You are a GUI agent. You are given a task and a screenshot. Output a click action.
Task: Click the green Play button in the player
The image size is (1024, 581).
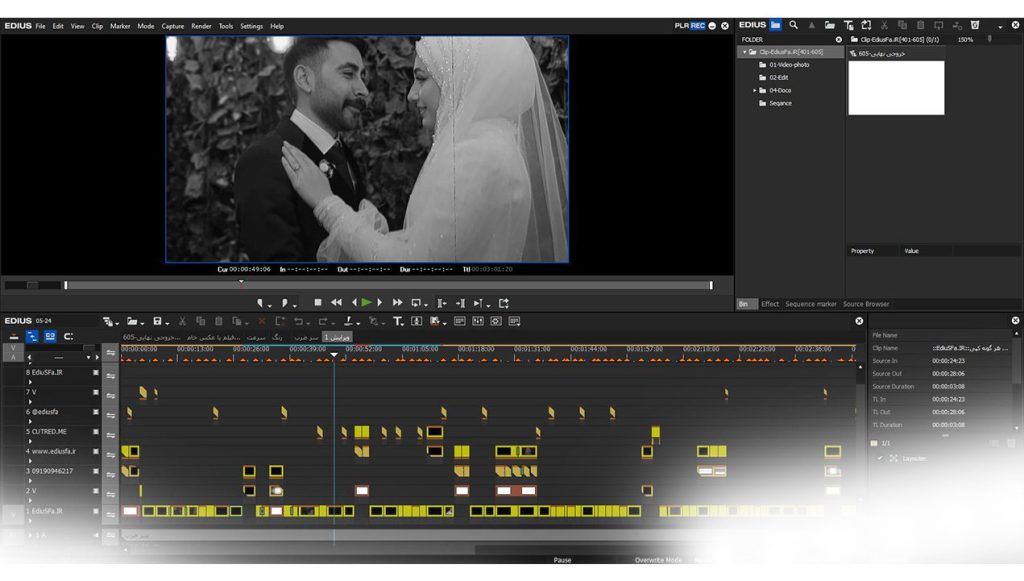366,302
